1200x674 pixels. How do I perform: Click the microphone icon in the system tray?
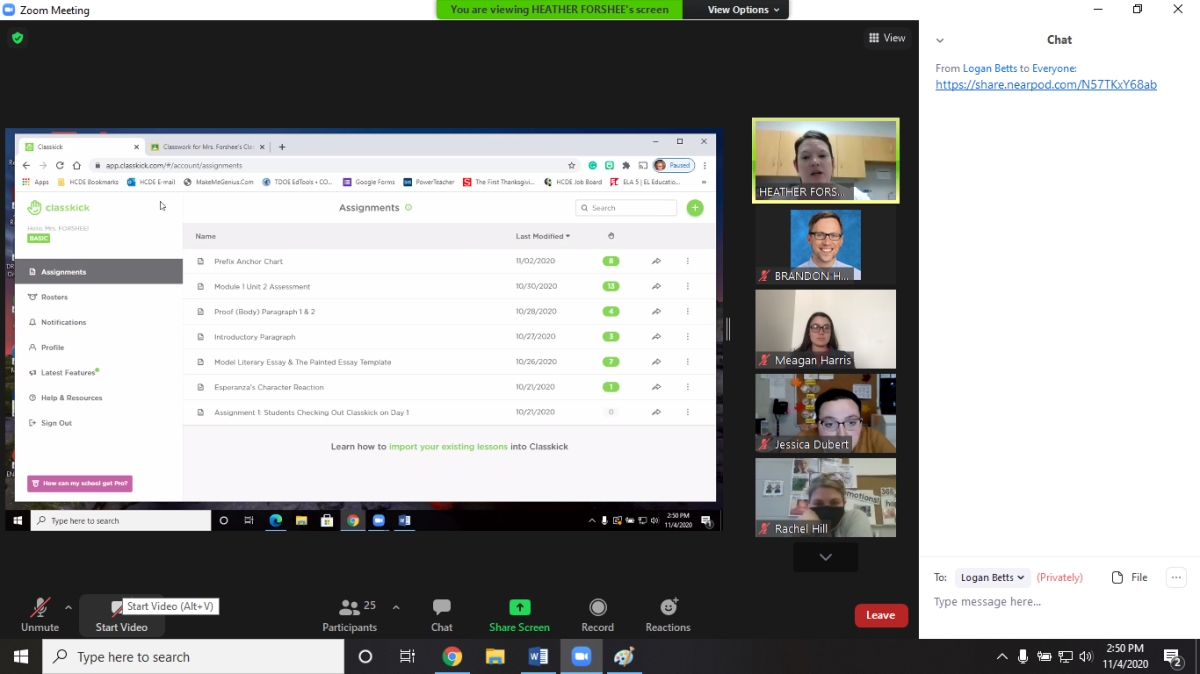(x=1023, y=657)
